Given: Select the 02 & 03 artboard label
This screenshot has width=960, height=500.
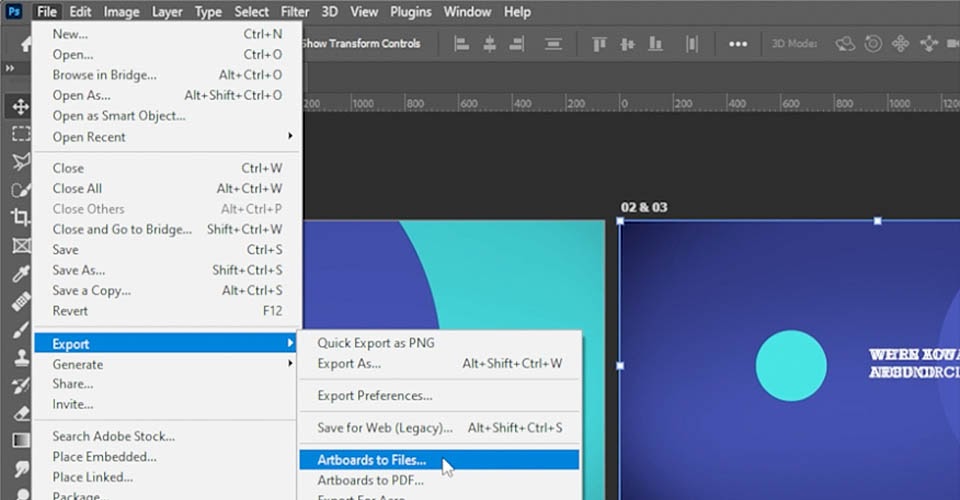Looking at the screenshot, I should (644, 207).
